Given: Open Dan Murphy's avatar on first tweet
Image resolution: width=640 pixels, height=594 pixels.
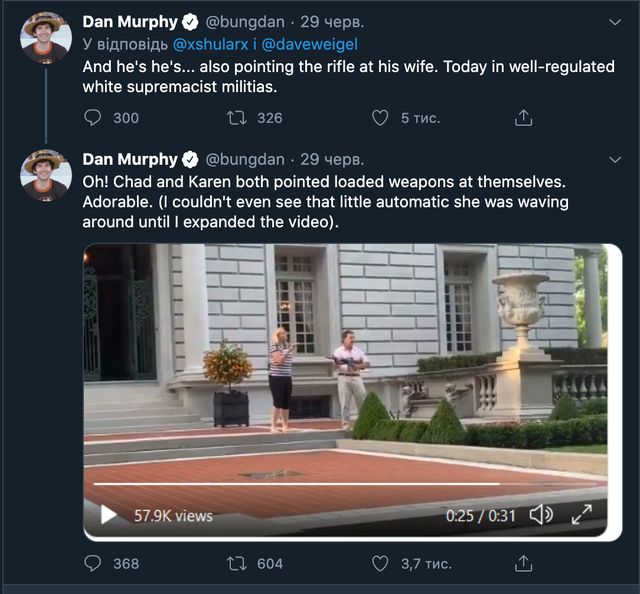Looking at the screenshot, I should pyautogui.click(x=46, y=37).
